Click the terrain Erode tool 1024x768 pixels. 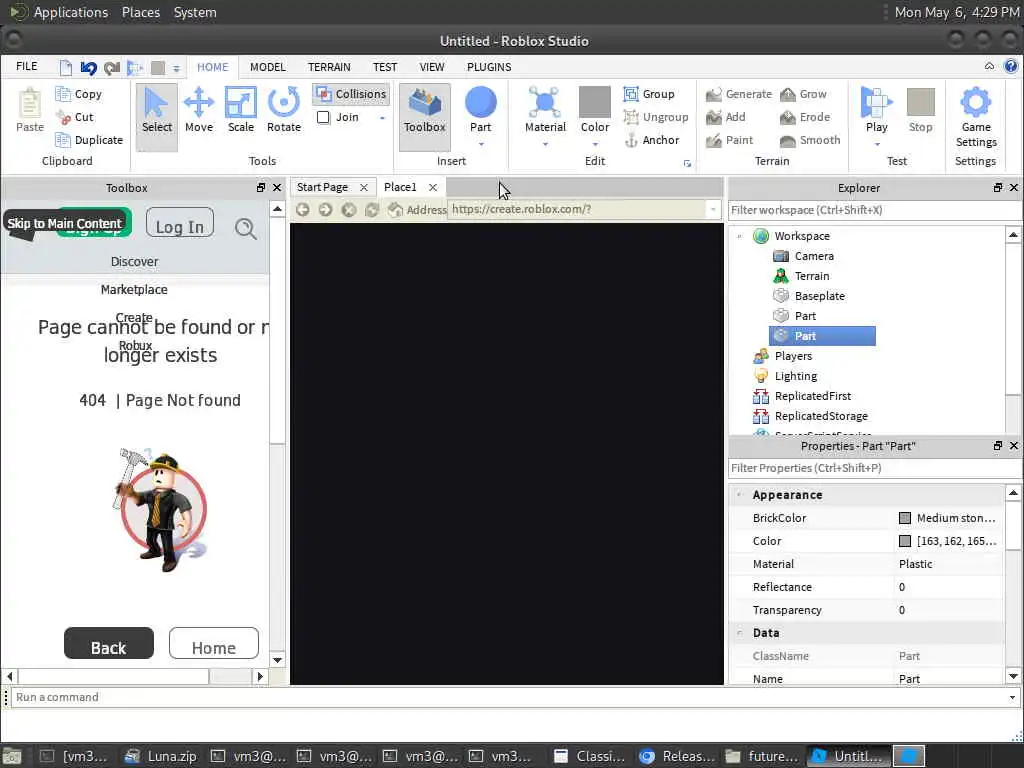click(805, 117)
